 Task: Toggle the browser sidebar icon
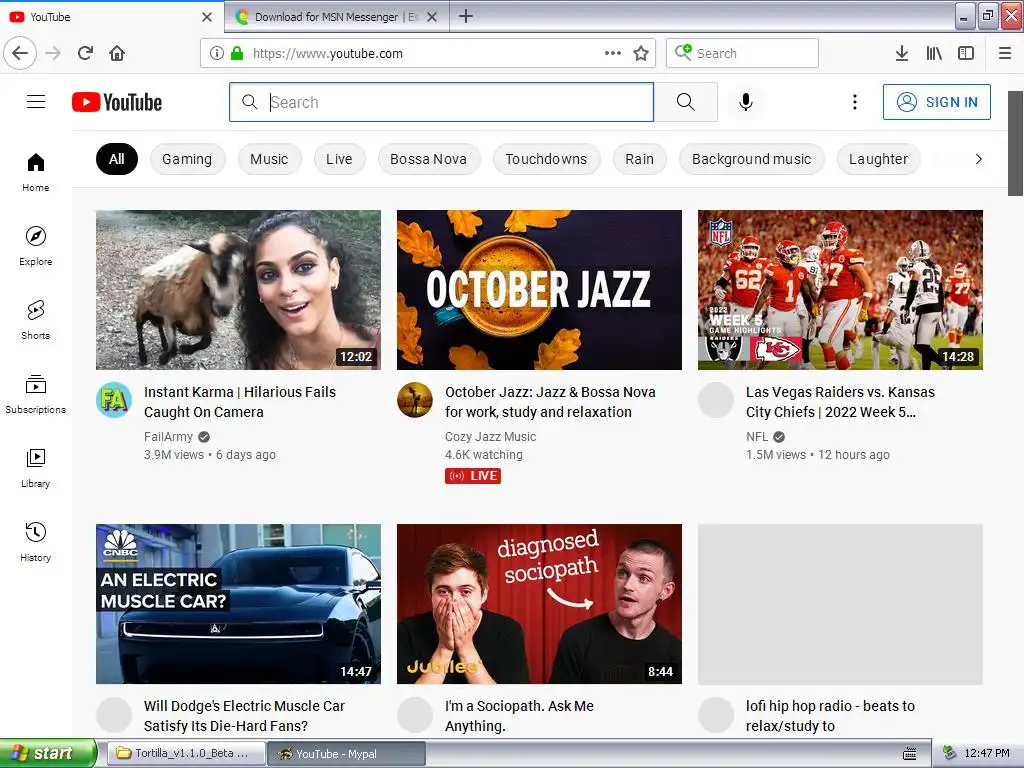pyautogui.click(x=966, y=53)
